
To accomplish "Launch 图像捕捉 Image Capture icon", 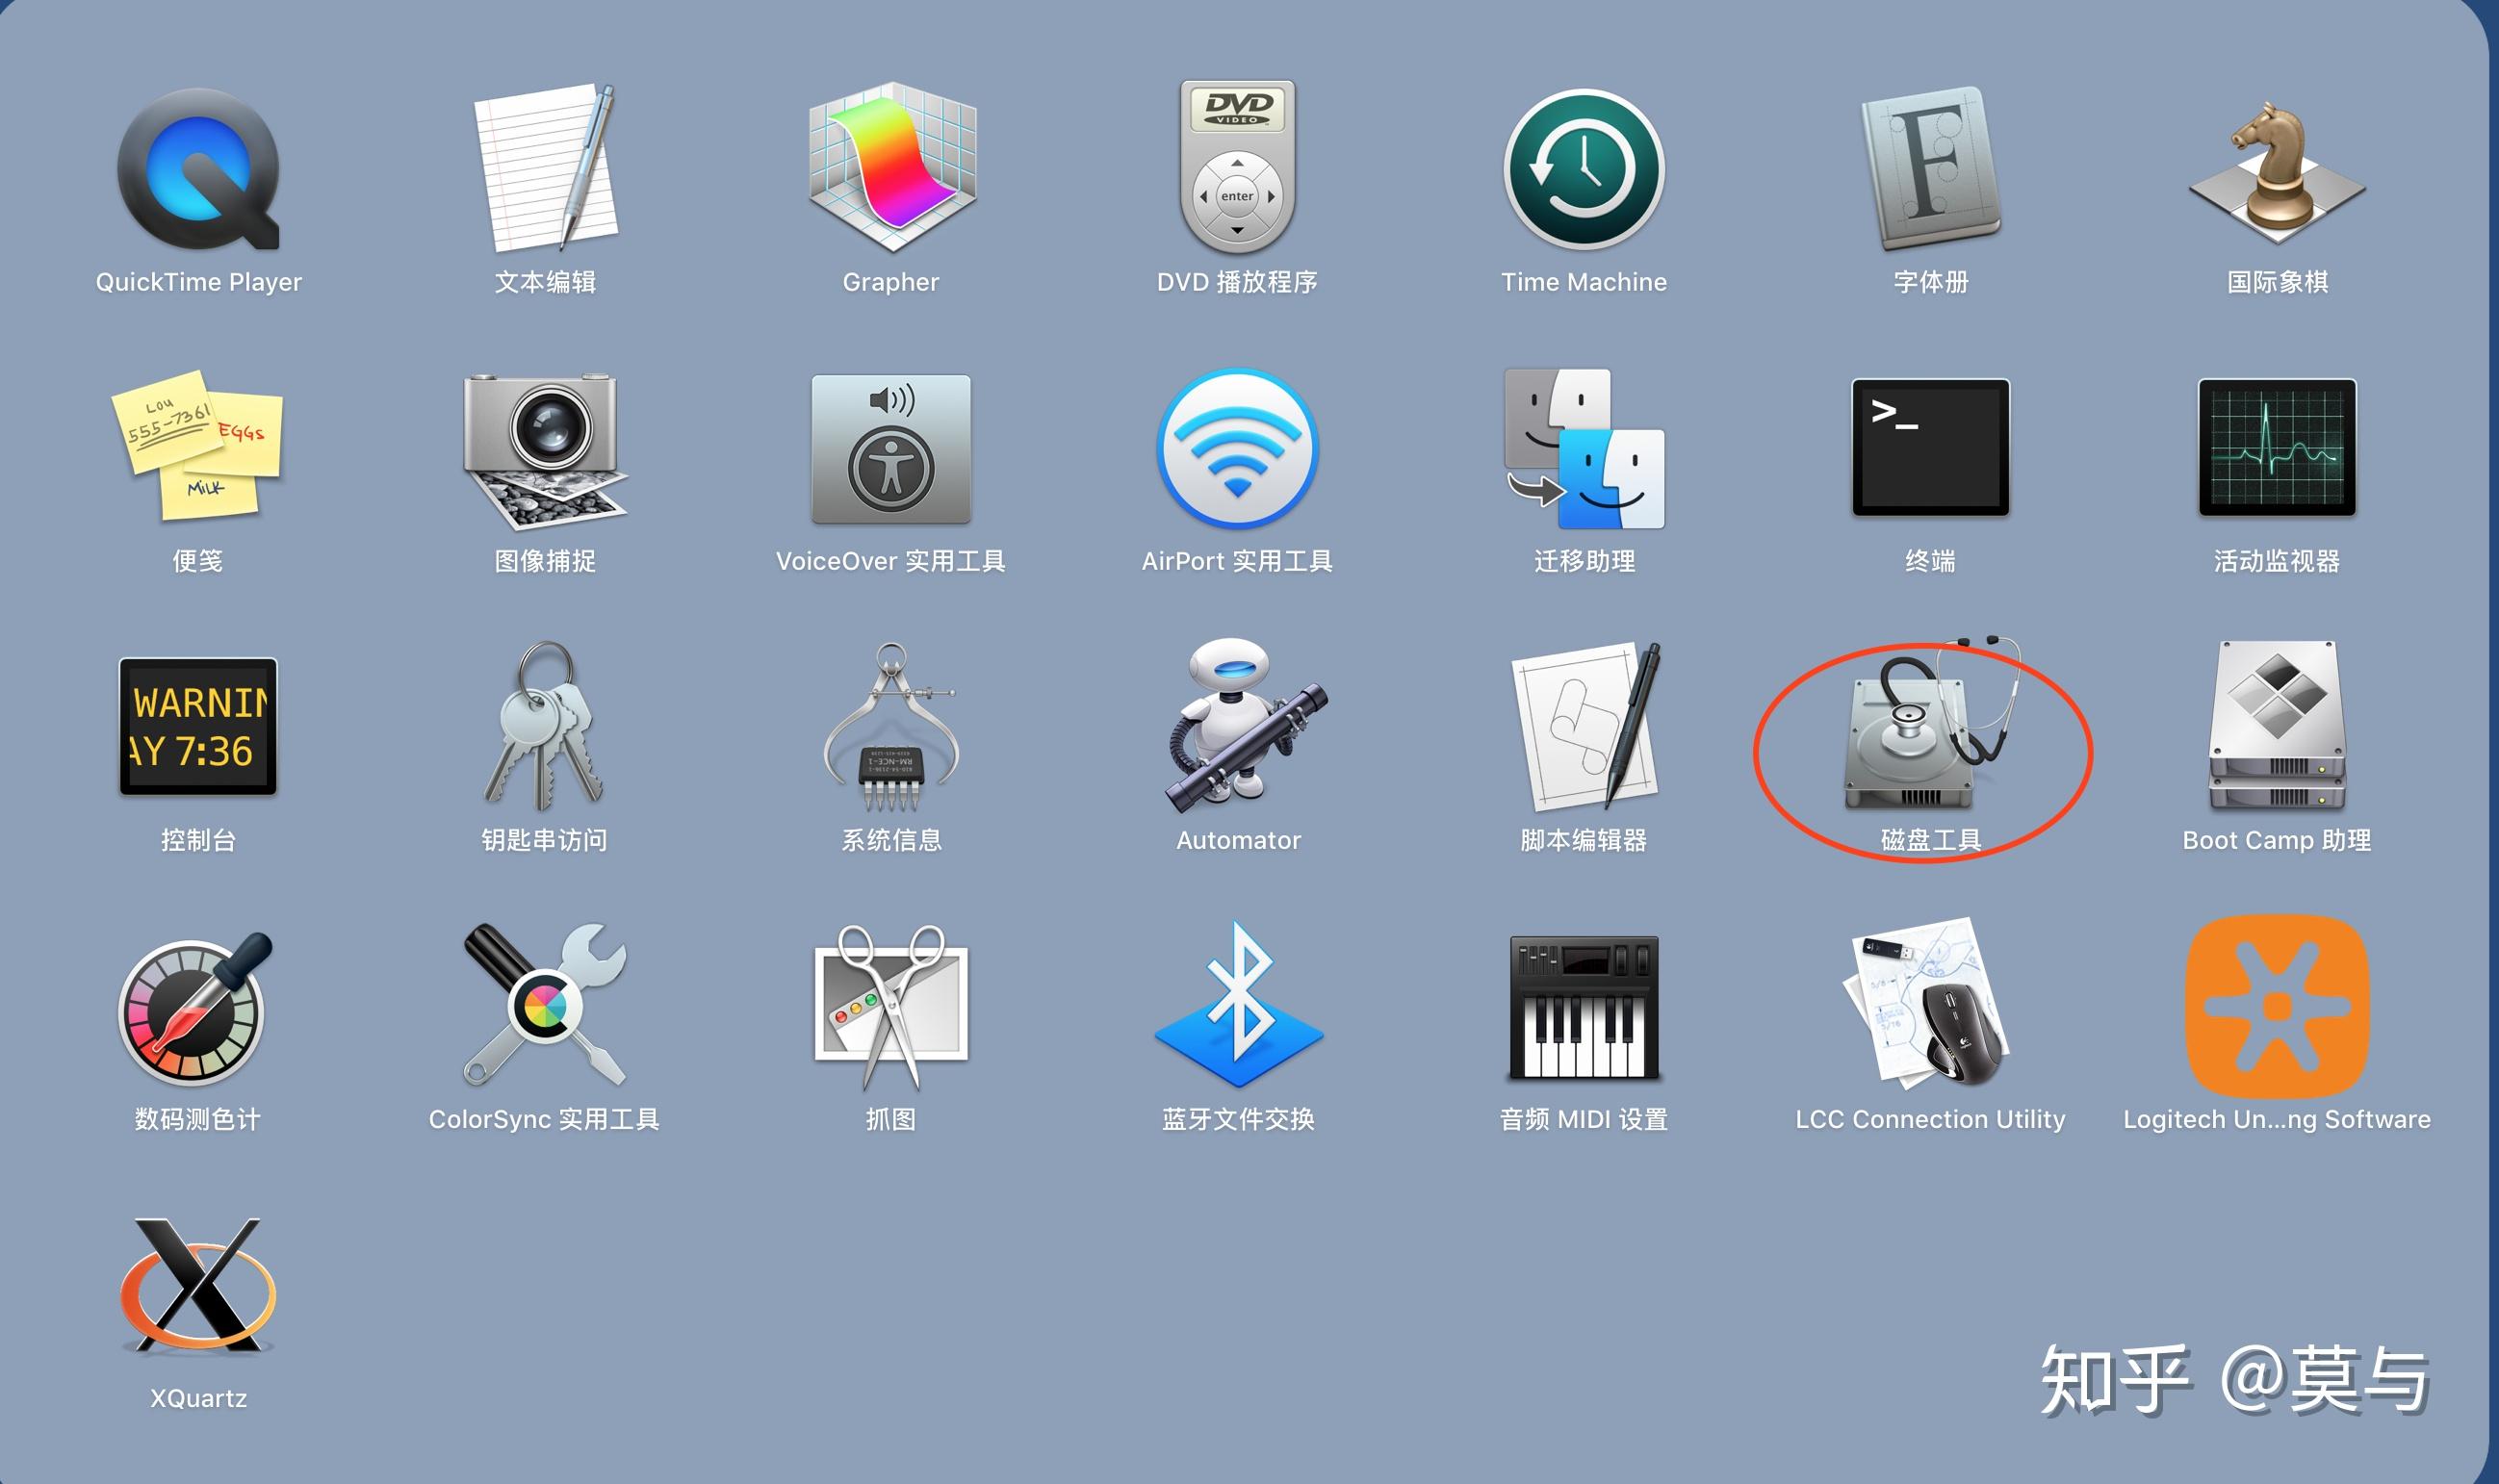I will click(x=545, y=450).
